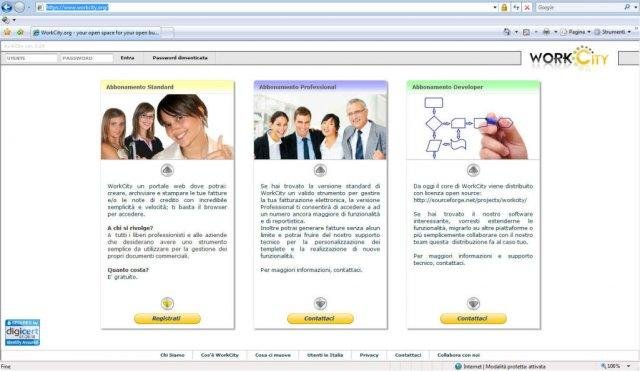The height and width of the screenshot is (371, 640).
Task: Click the Print icon in the command bar
Action: [x=546, y=32]
